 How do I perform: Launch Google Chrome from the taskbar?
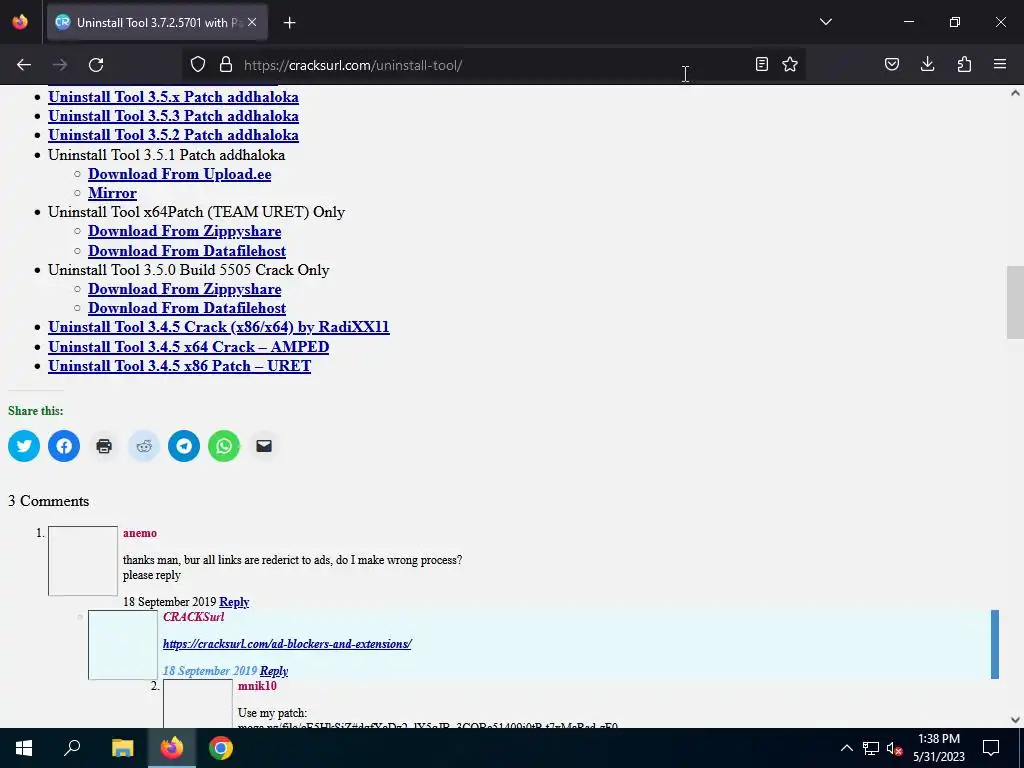click(x=221, y=748)
